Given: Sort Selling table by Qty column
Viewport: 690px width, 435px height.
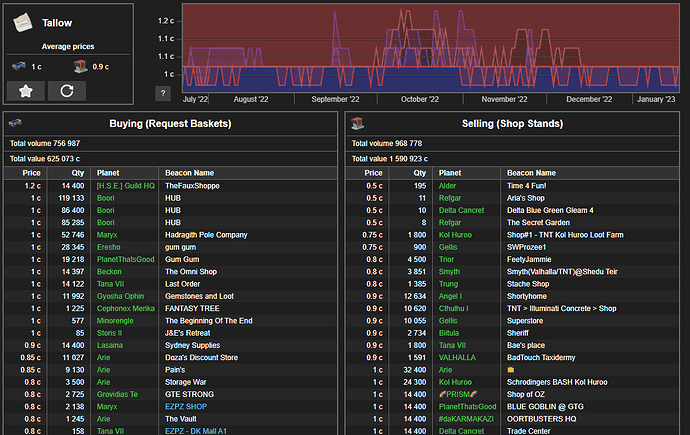Looking at the screenshot, I should (x=418, y=173).
